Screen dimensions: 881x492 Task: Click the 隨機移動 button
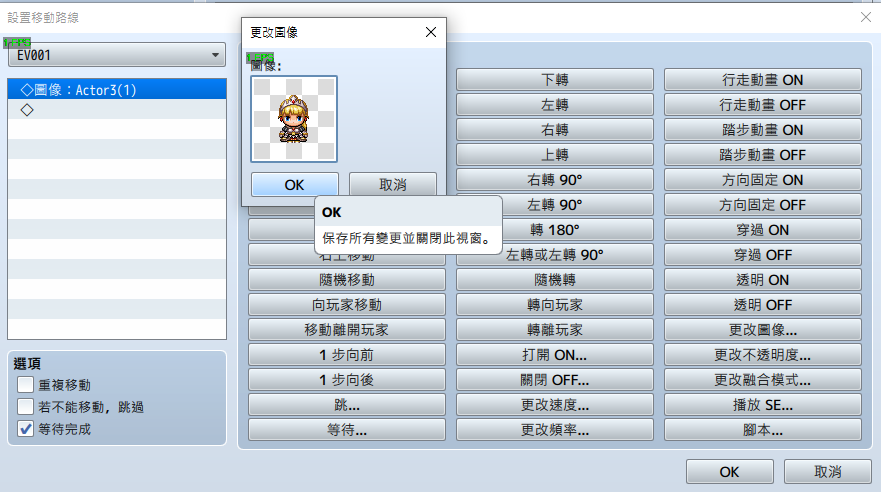pyautogui.click(x=347, y=280)
